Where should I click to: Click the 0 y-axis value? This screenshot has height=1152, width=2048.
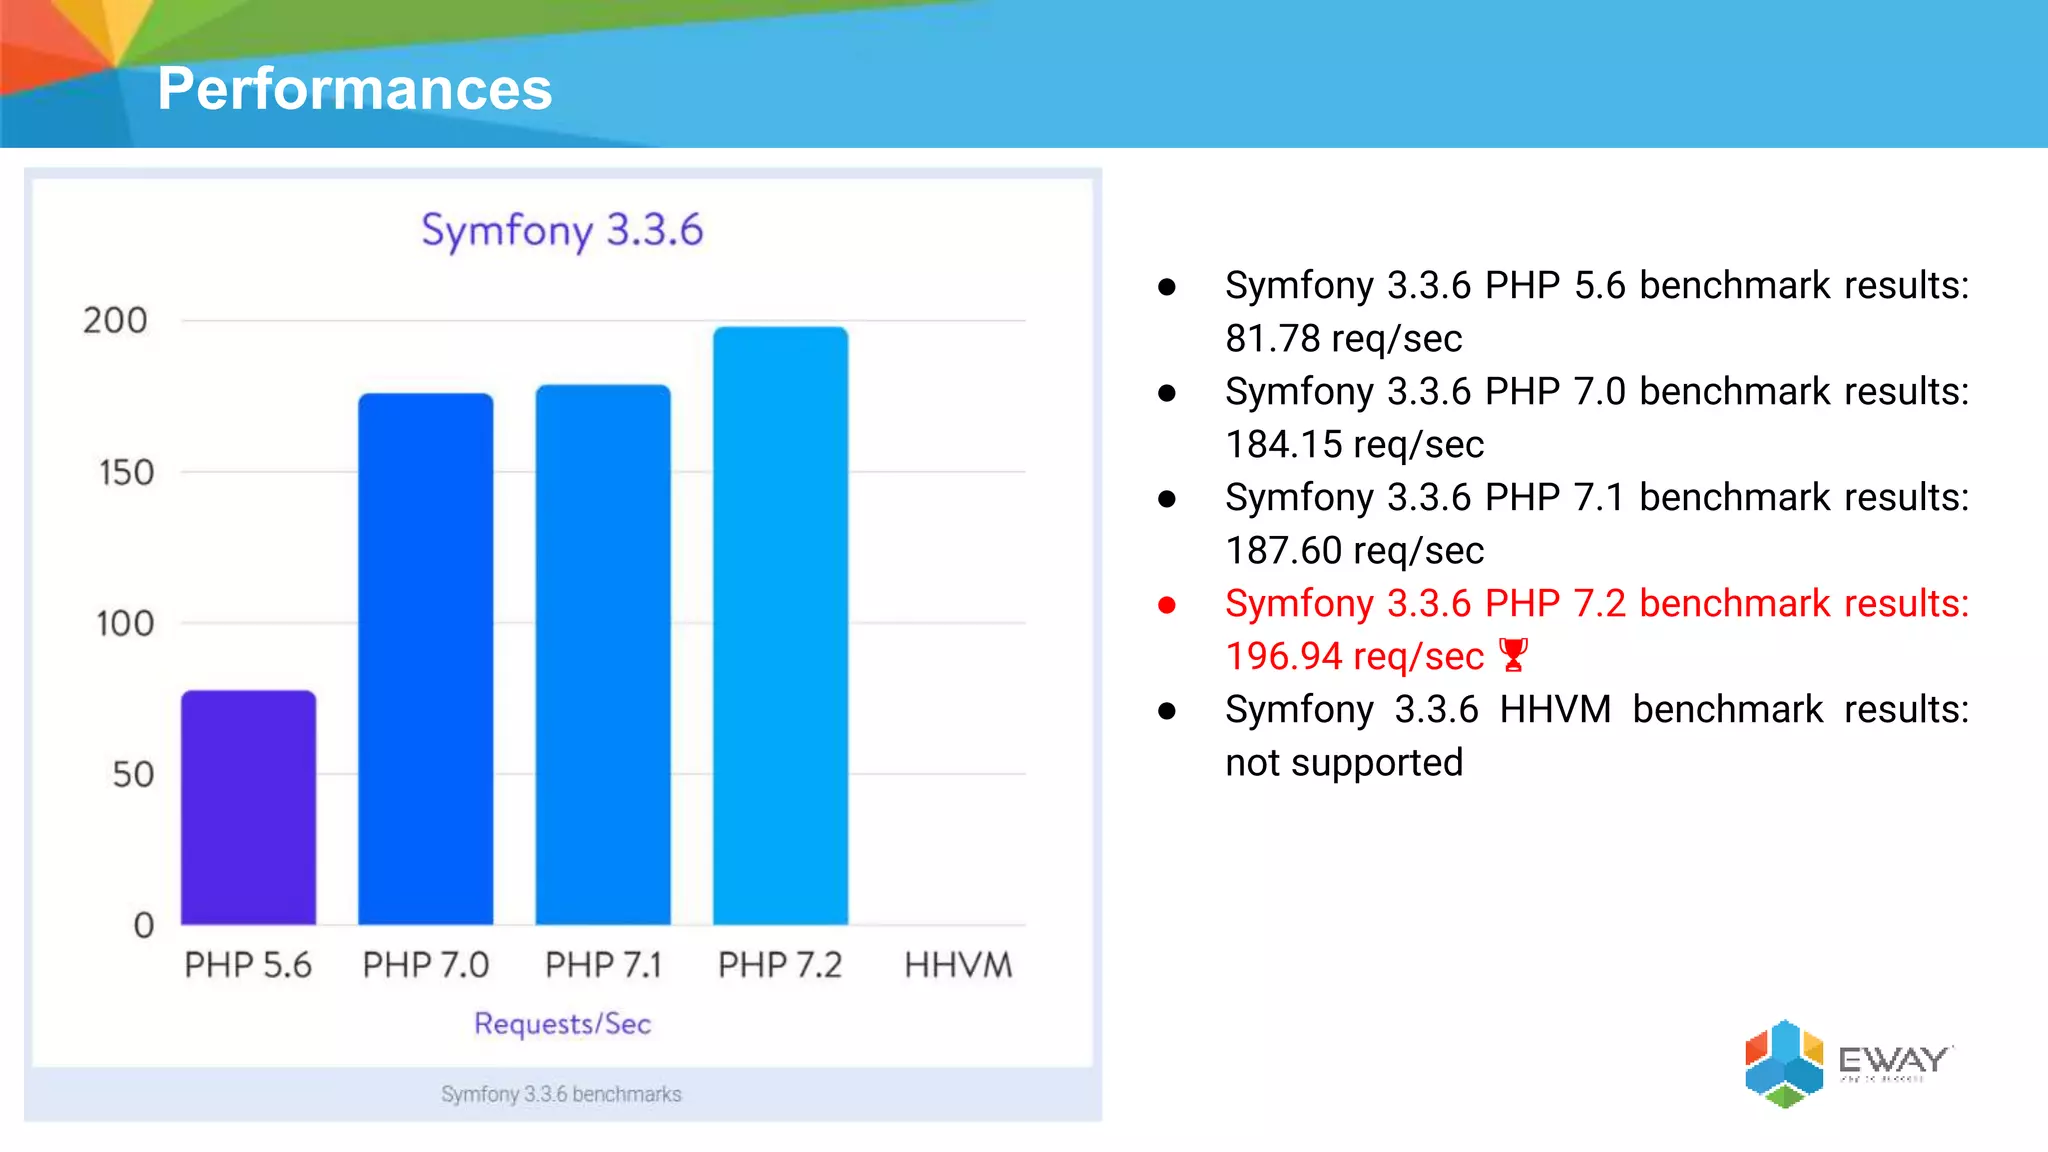pyautogui.click(x=144, y=925)
